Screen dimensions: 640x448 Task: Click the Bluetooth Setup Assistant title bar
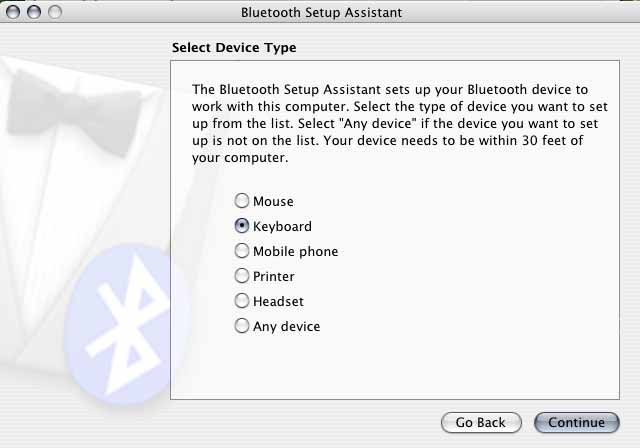[321, 12]
